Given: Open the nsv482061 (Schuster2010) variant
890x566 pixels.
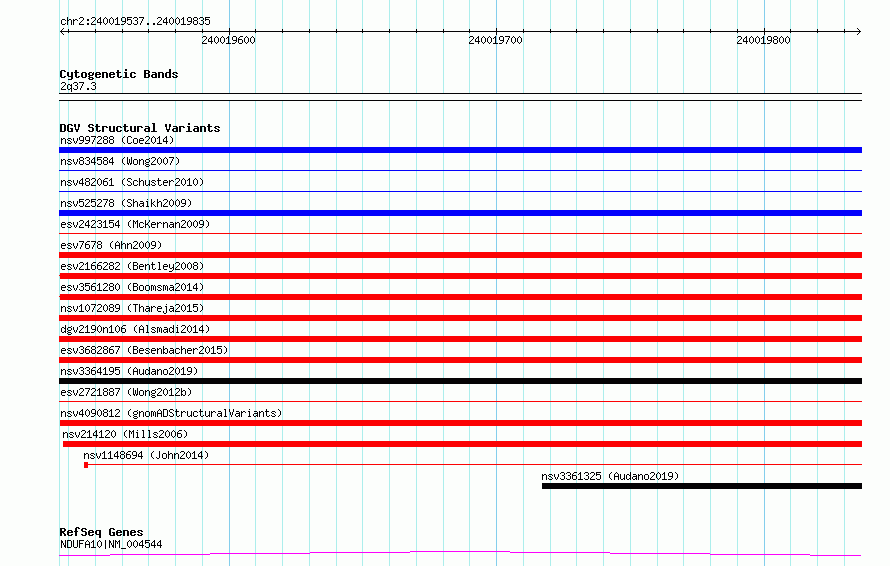Looking at the screenshot, I should (132, 182).
